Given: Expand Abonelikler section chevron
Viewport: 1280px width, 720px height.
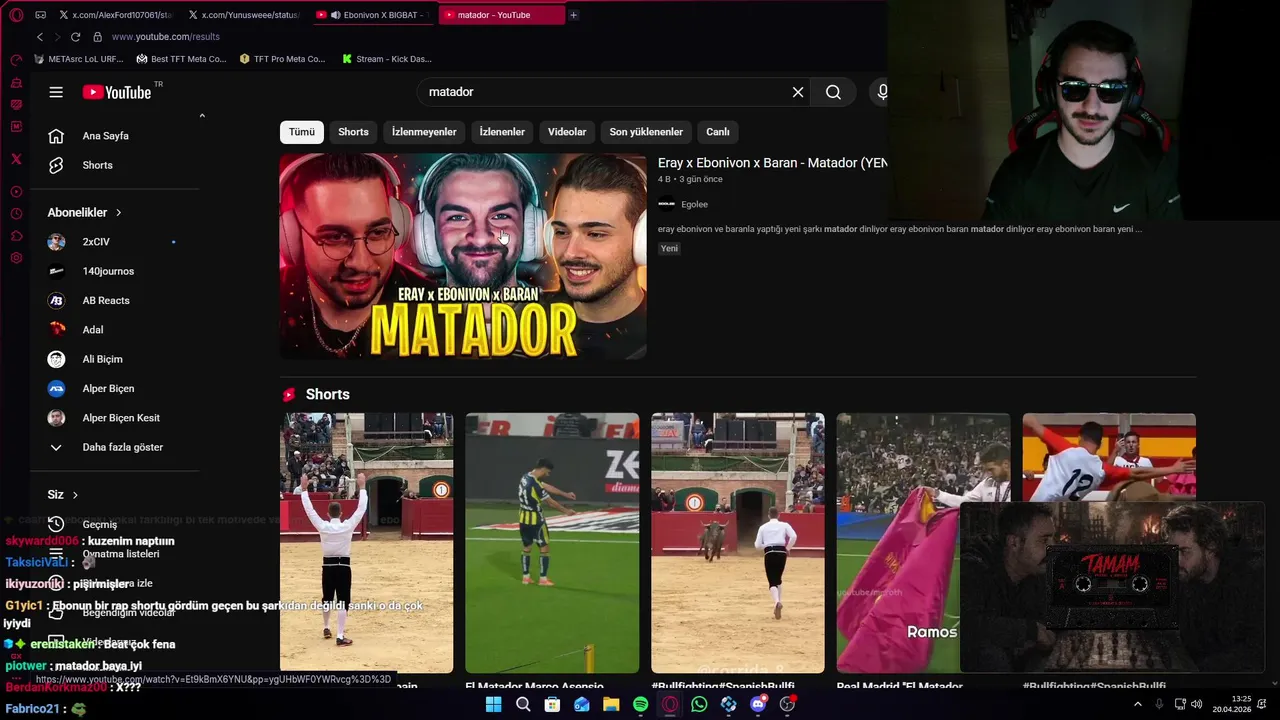Looking at the screenshot, I should [118, 213].
